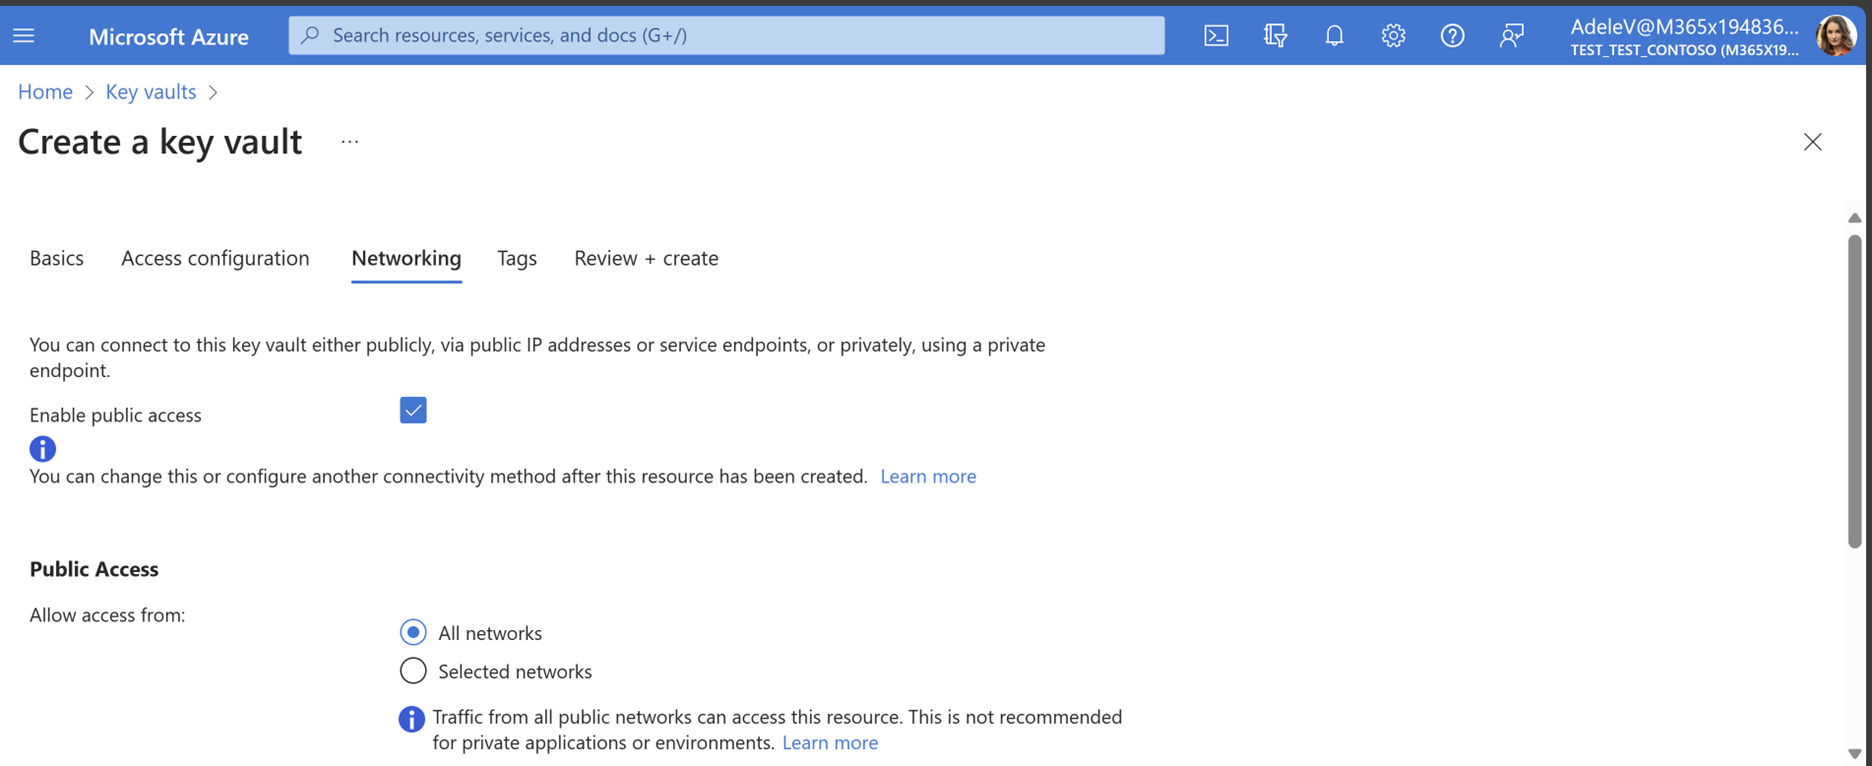This screenshot has height=766, width=1872.
Task: Go to the Tags tab
Action: [x=517, y=258]
